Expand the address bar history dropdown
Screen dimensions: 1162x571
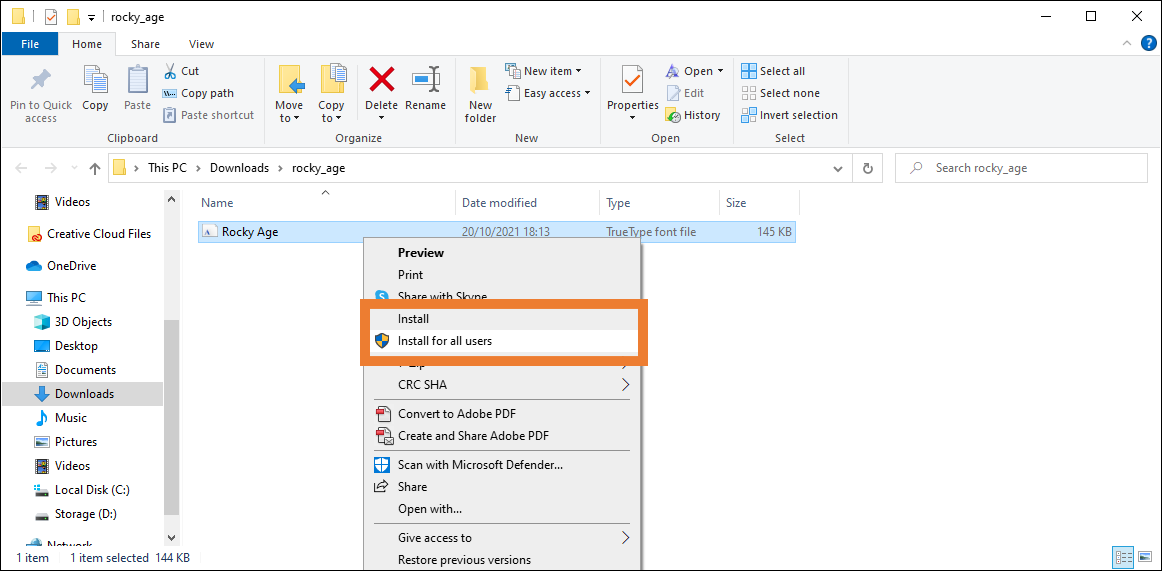841,168
